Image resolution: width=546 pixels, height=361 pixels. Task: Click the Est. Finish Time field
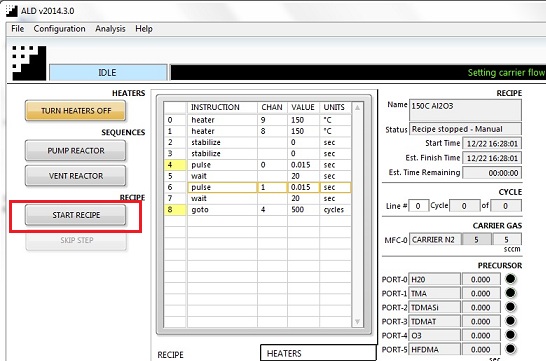tap(492, 158)
